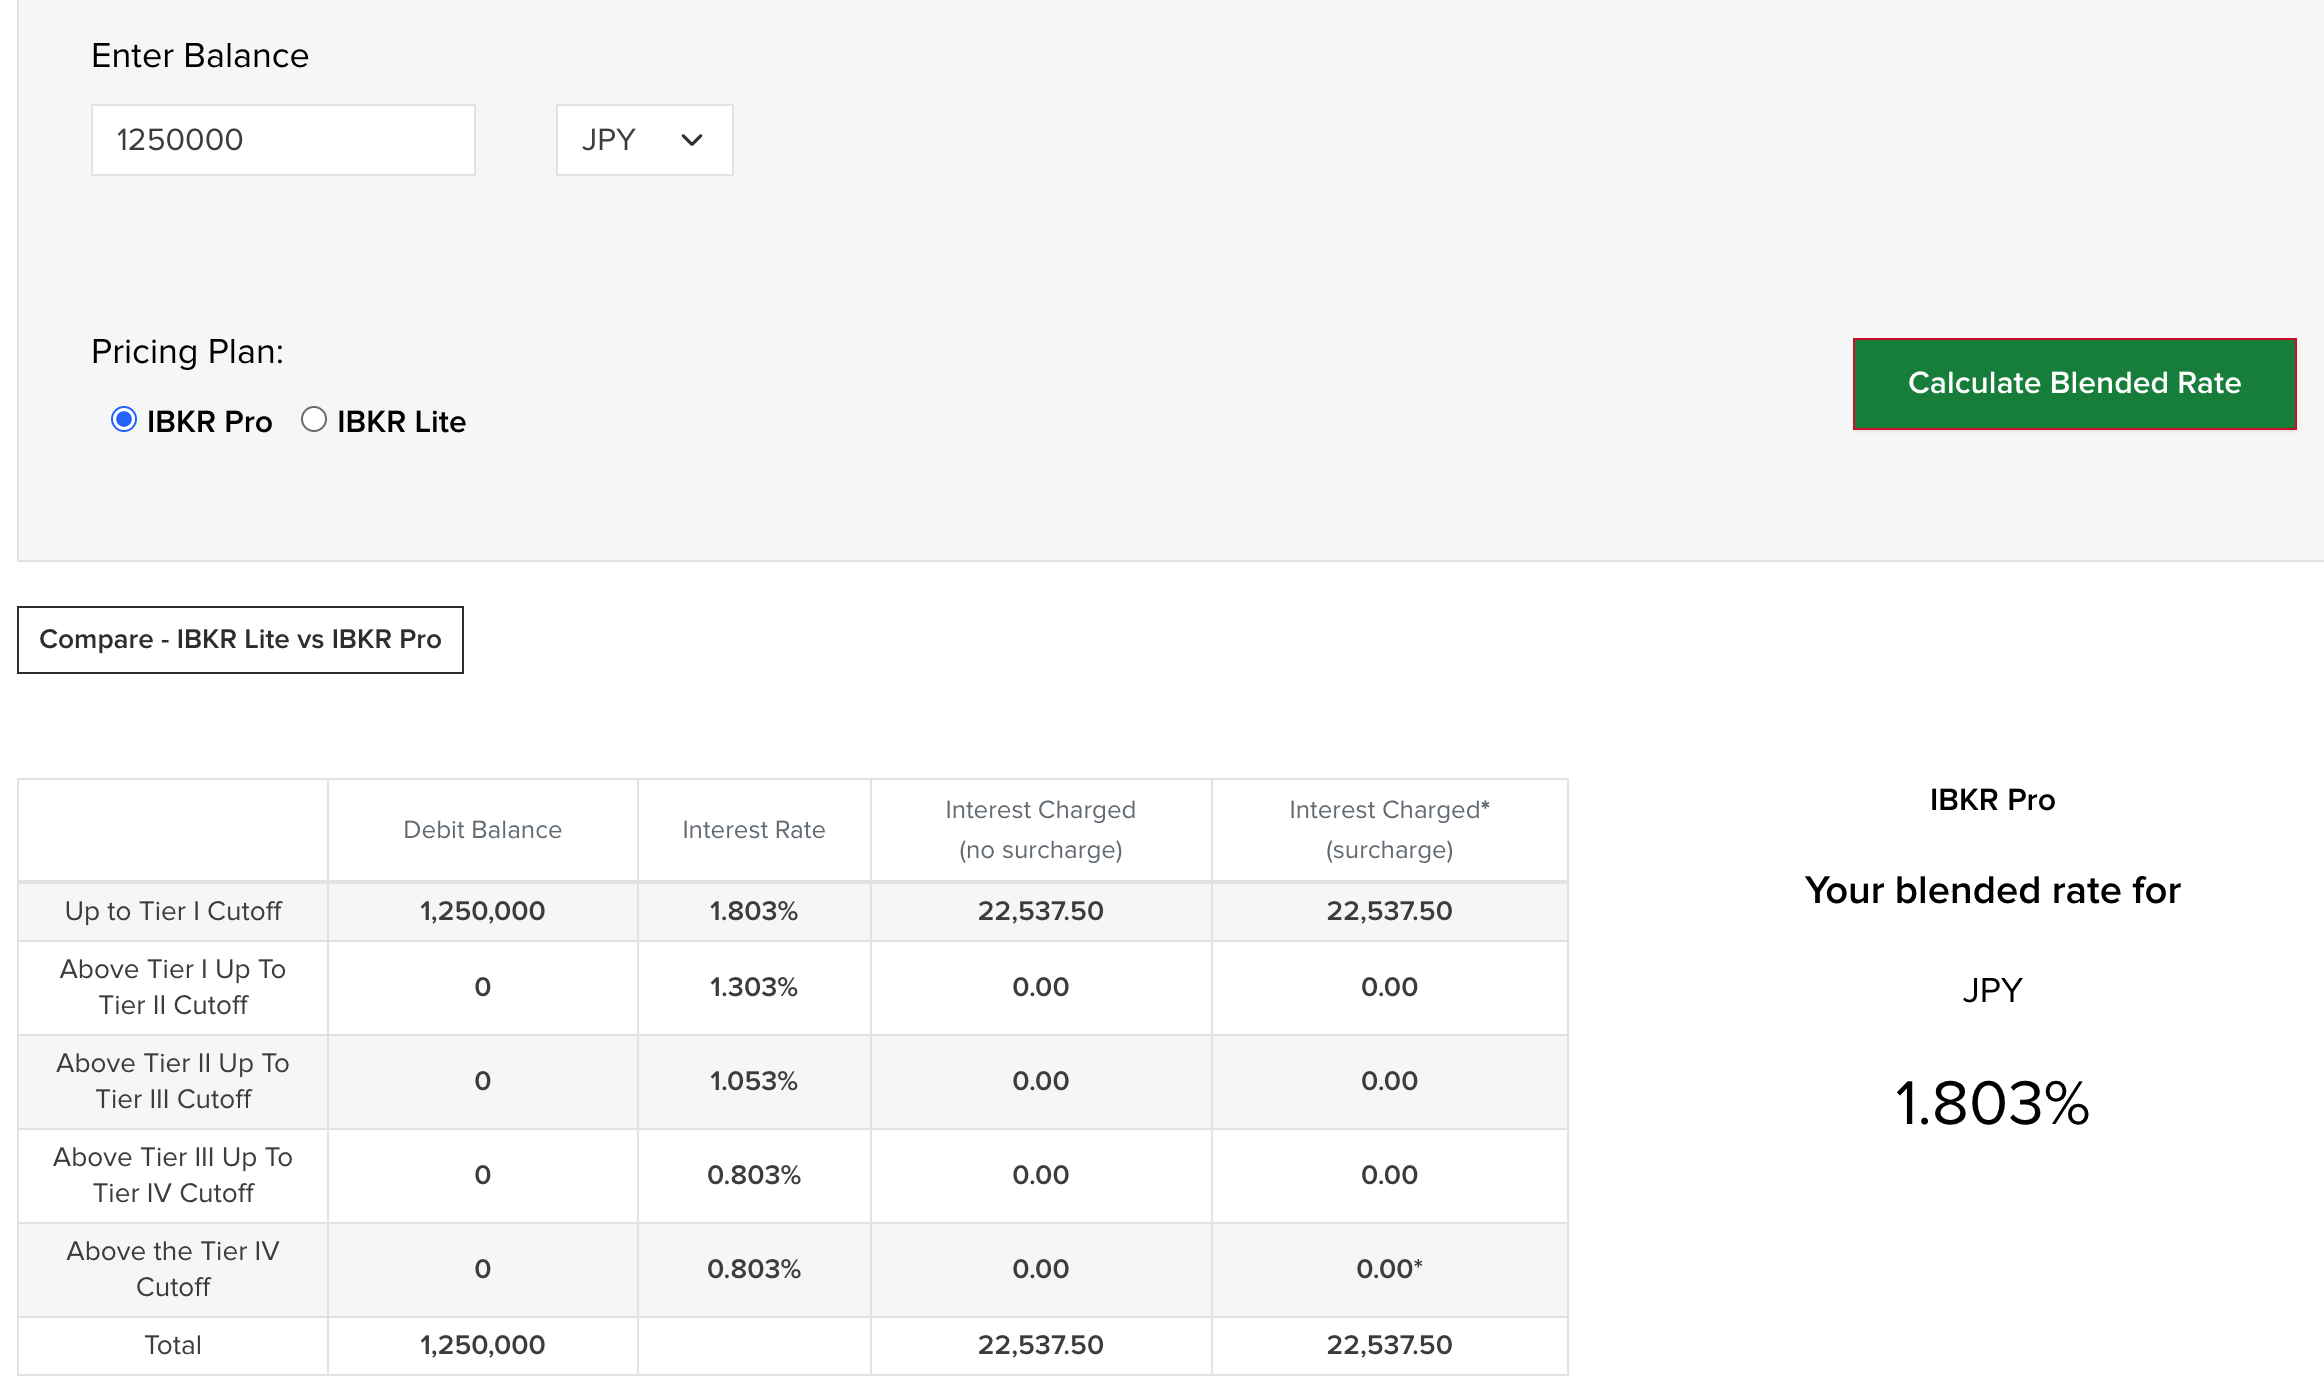Click the 1.053% interest rate cell

754,1081
